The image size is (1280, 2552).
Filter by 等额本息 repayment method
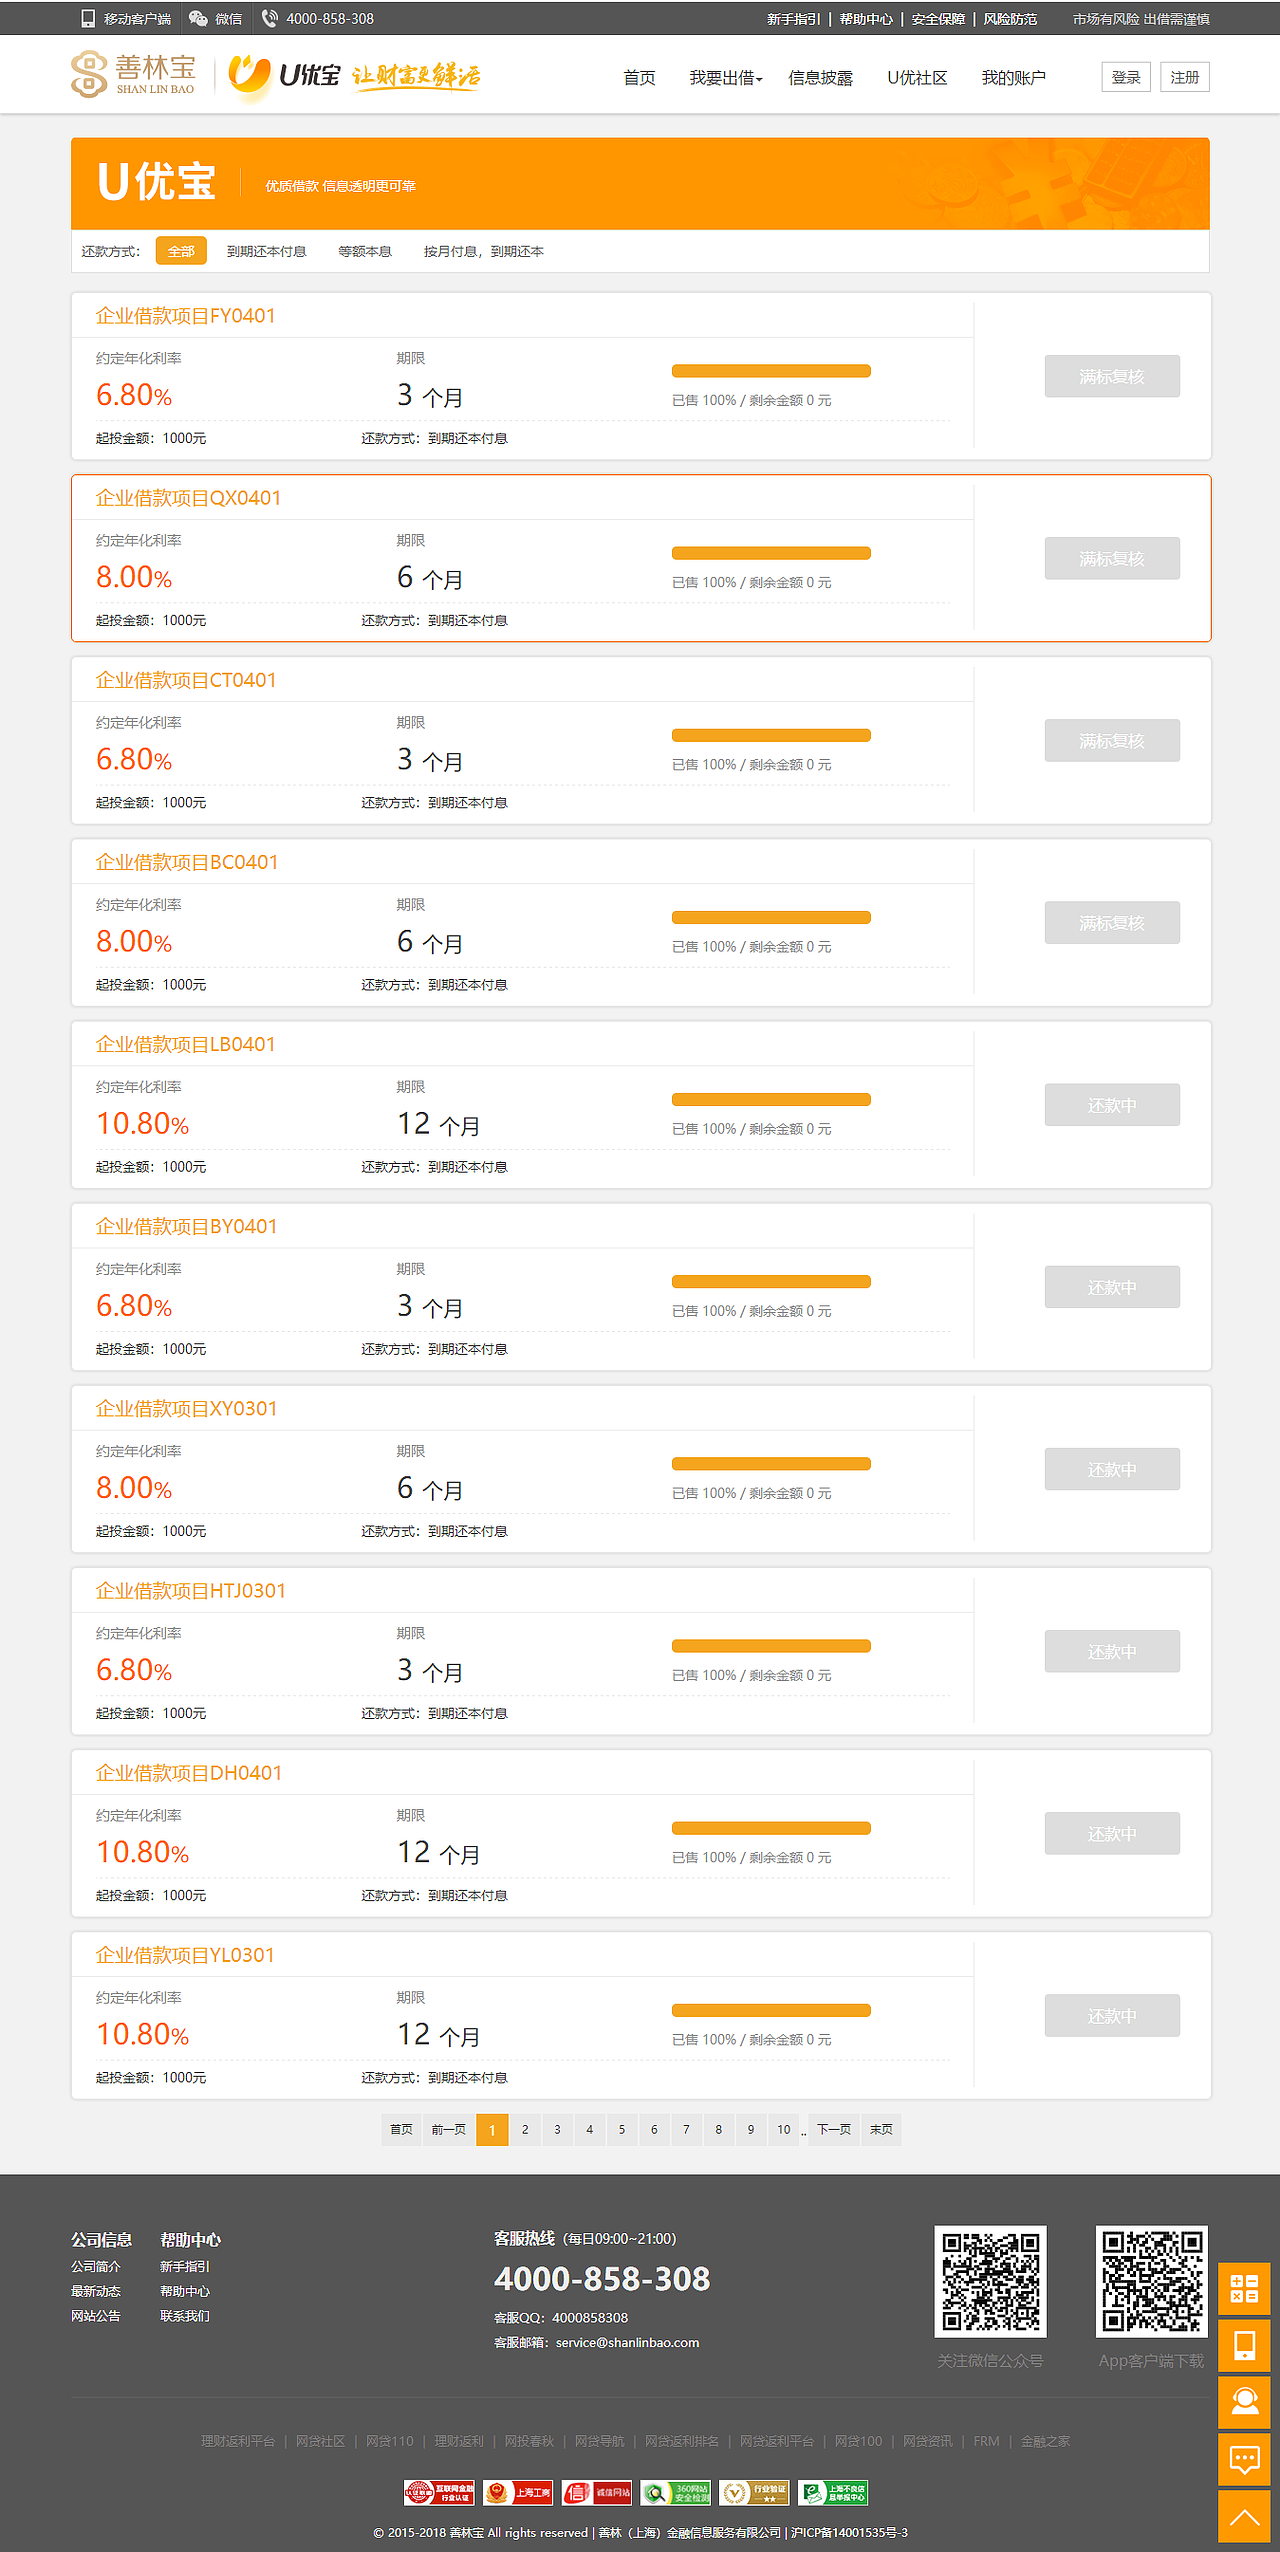click(365, 251)
